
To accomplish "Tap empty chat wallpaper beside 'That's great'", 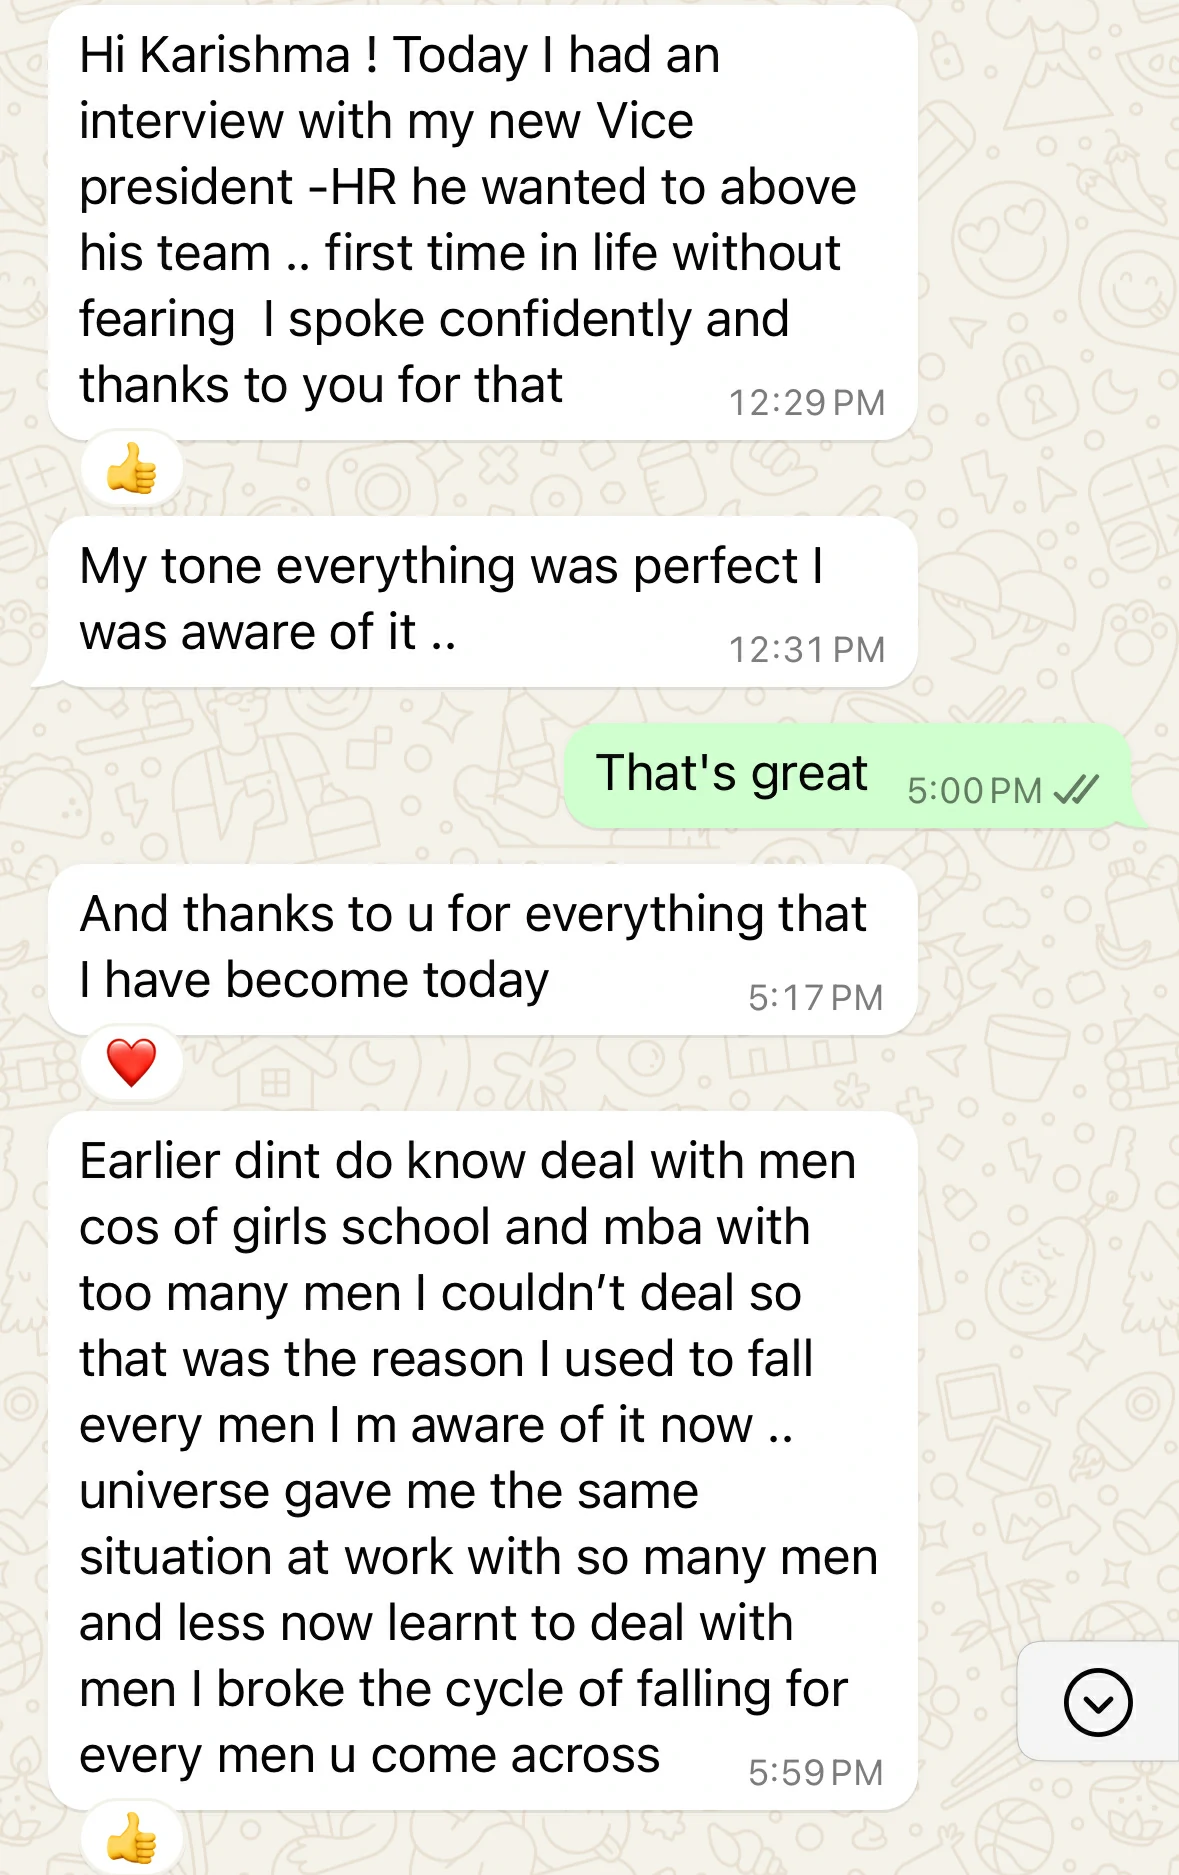I will click(280, 776).
